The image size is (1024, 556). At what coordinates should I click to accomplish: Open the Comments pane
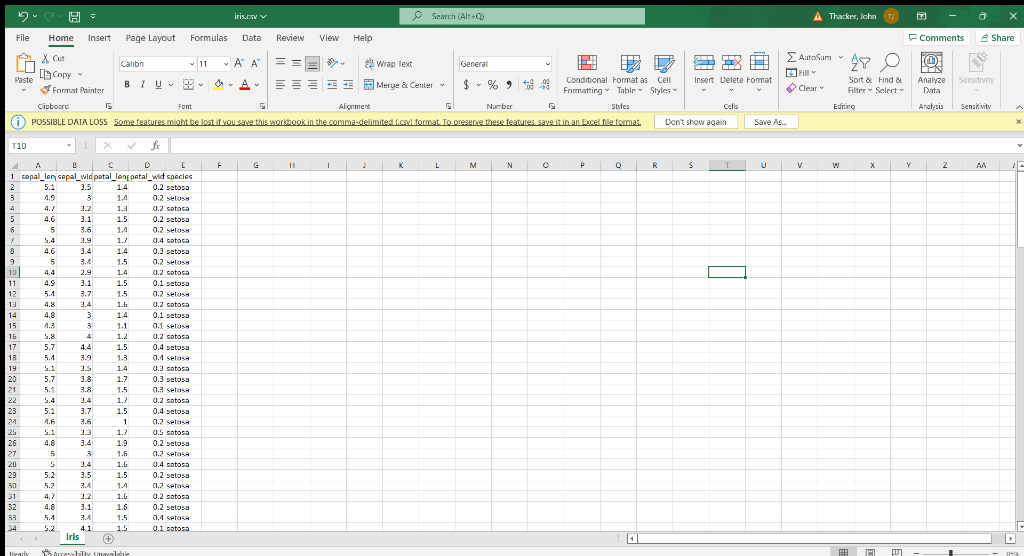point(936,38)
